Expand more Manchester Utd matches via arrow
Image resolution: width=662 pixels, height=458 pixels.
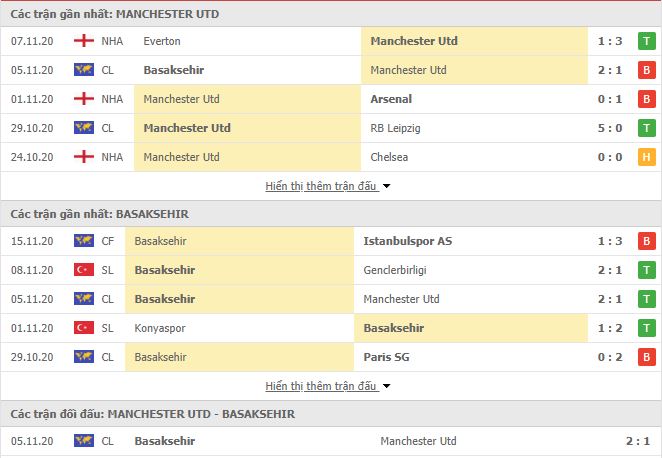coord(386,186)
